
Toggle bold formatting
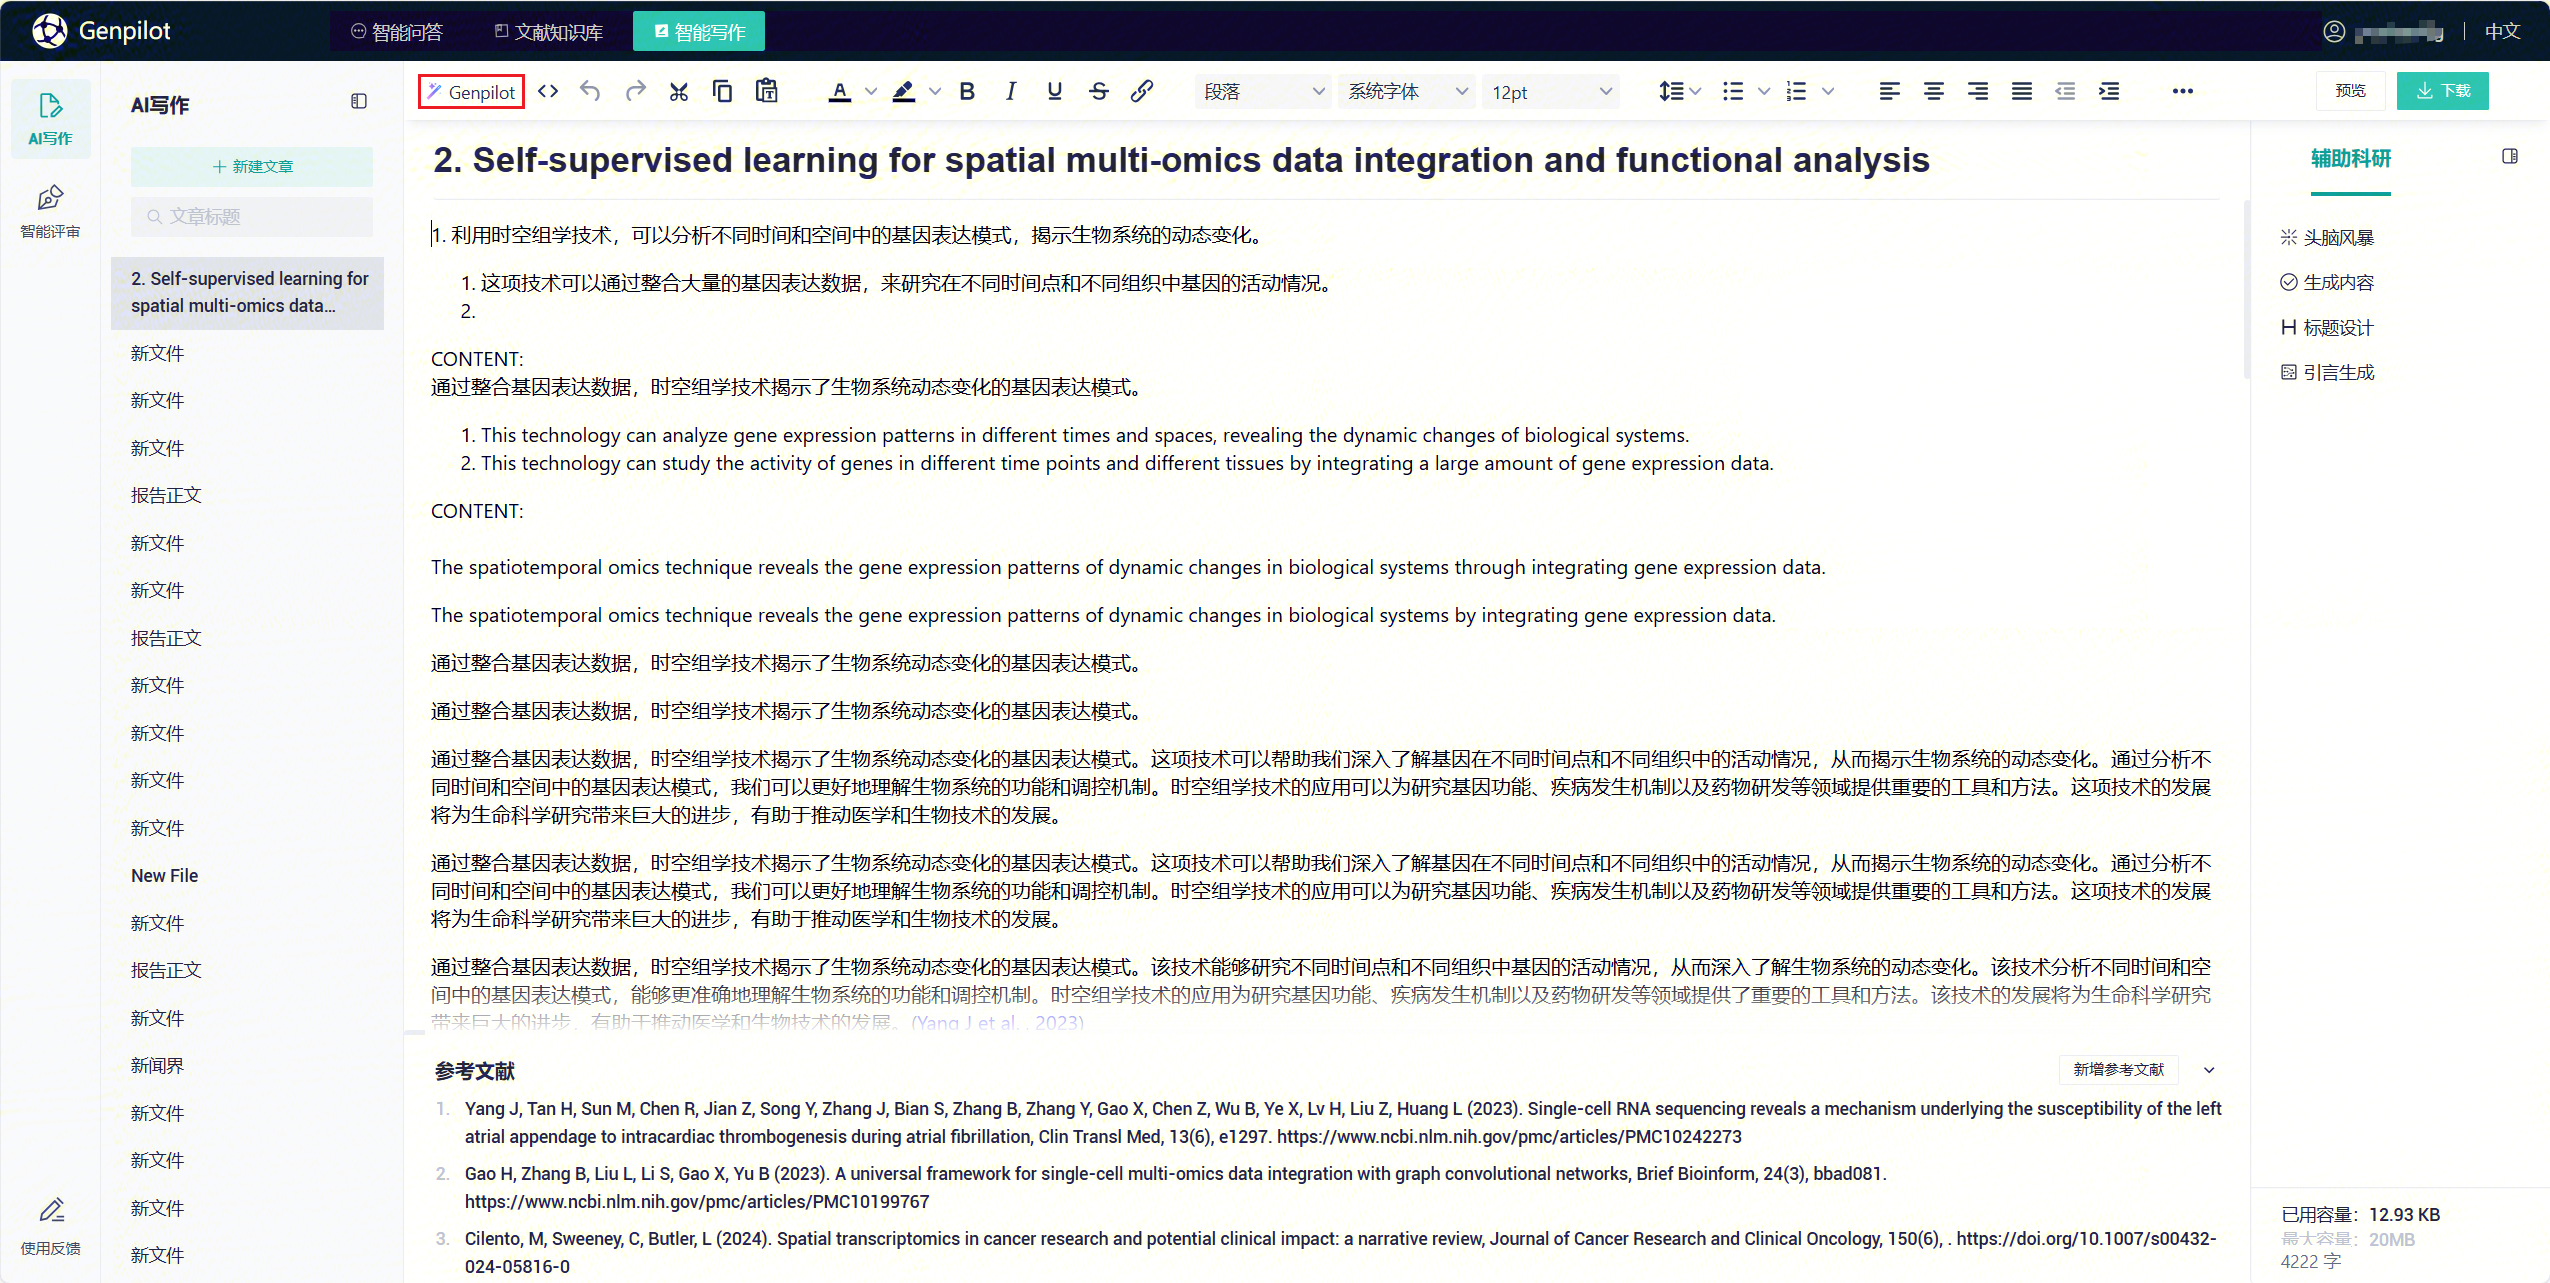point(967,92)
